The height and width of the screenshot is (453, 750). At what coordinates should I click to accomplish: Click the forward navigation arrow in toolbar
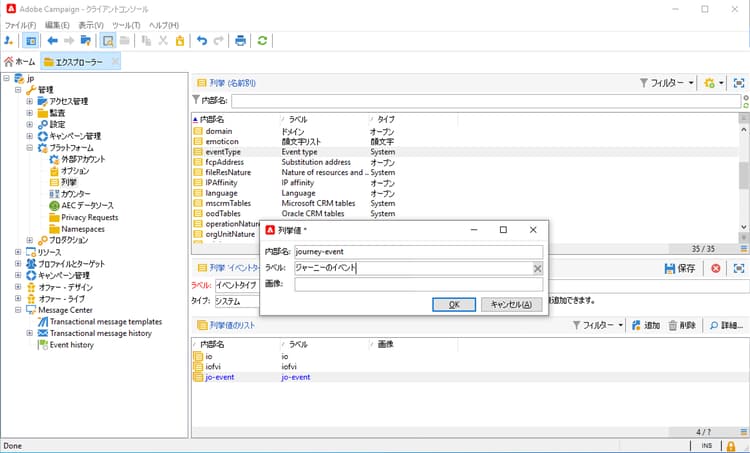[x=69, y=41]
